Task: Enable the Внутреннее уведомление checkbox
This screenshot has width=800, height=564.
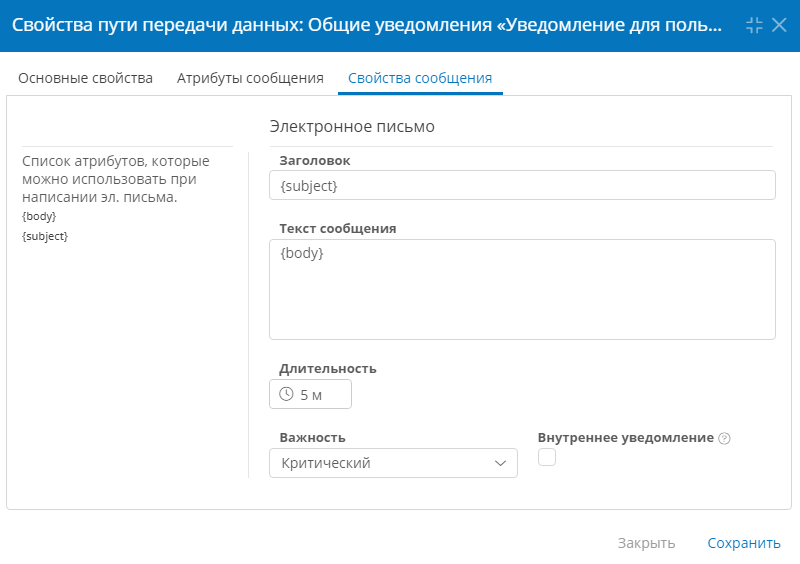Action: coord(547,457)
